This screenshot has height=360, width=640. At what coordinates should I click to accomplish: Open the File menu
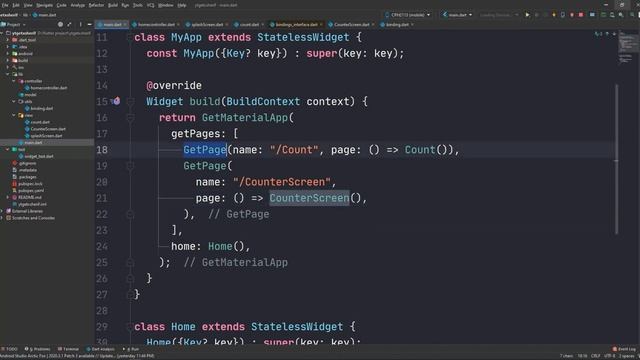coord(5,5)
